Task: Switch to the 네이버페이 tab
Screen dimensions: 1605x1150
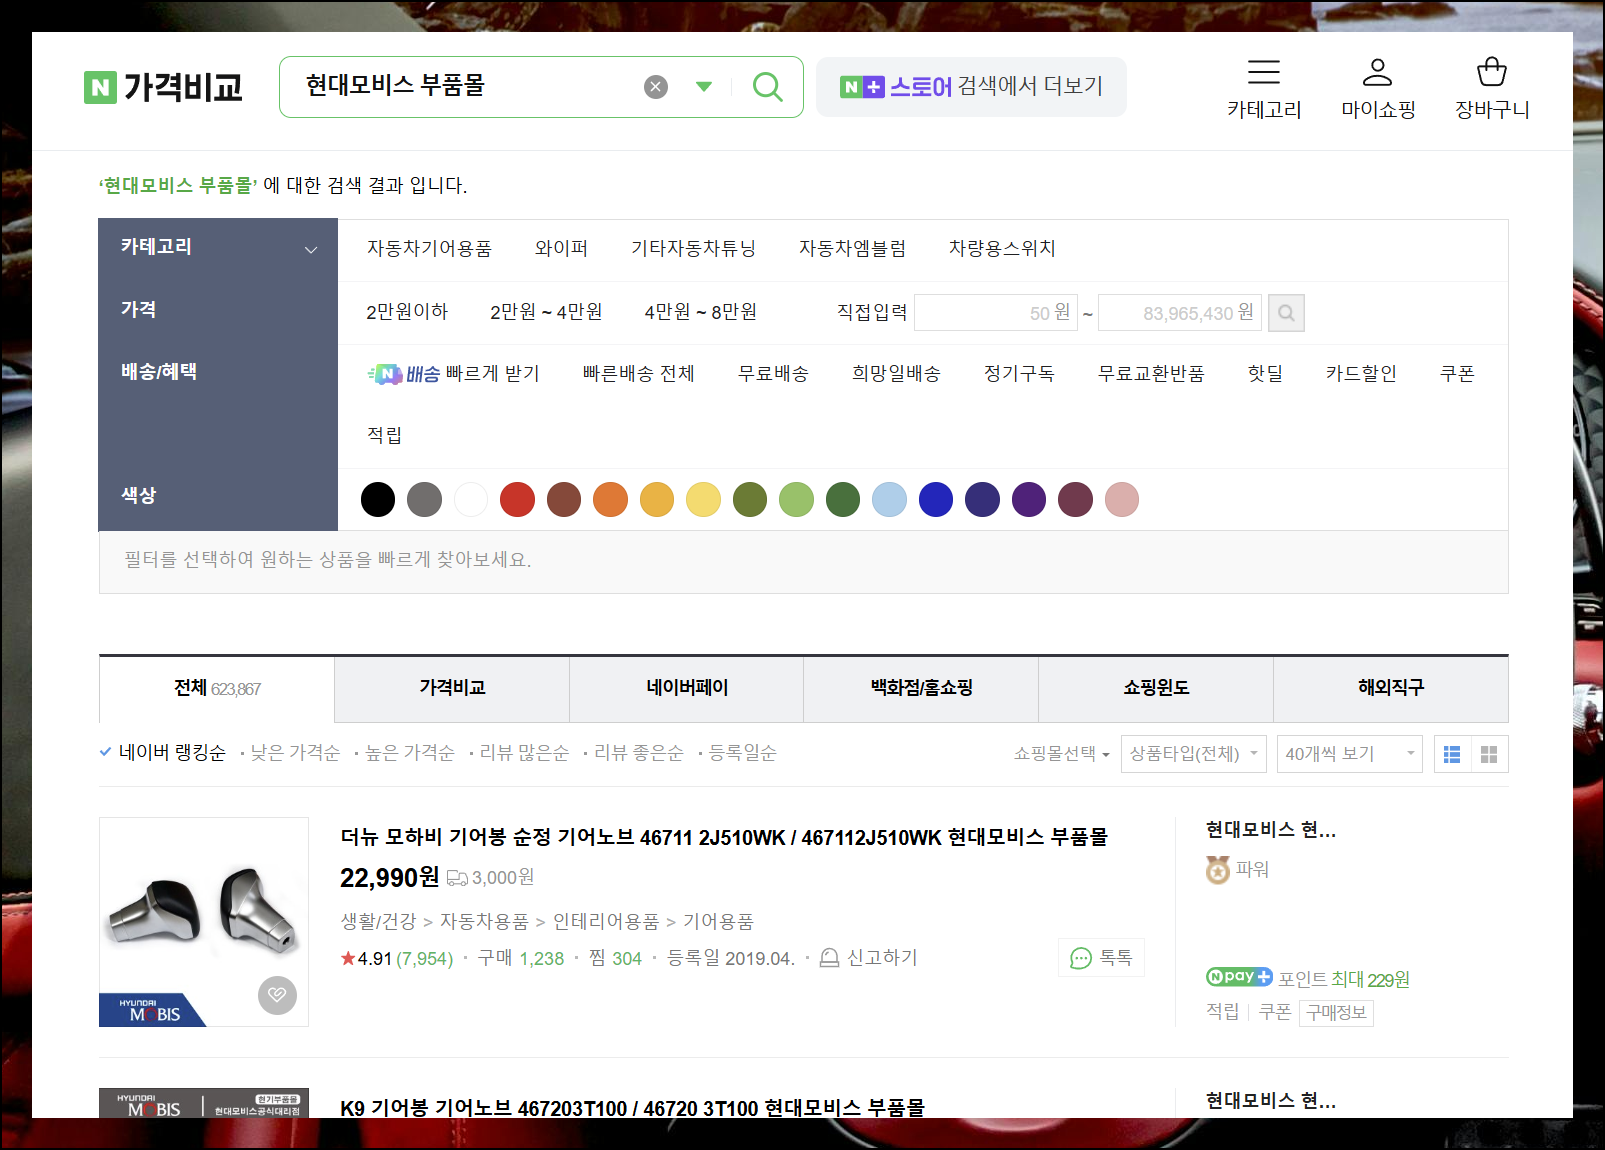Action: (687, 688)
